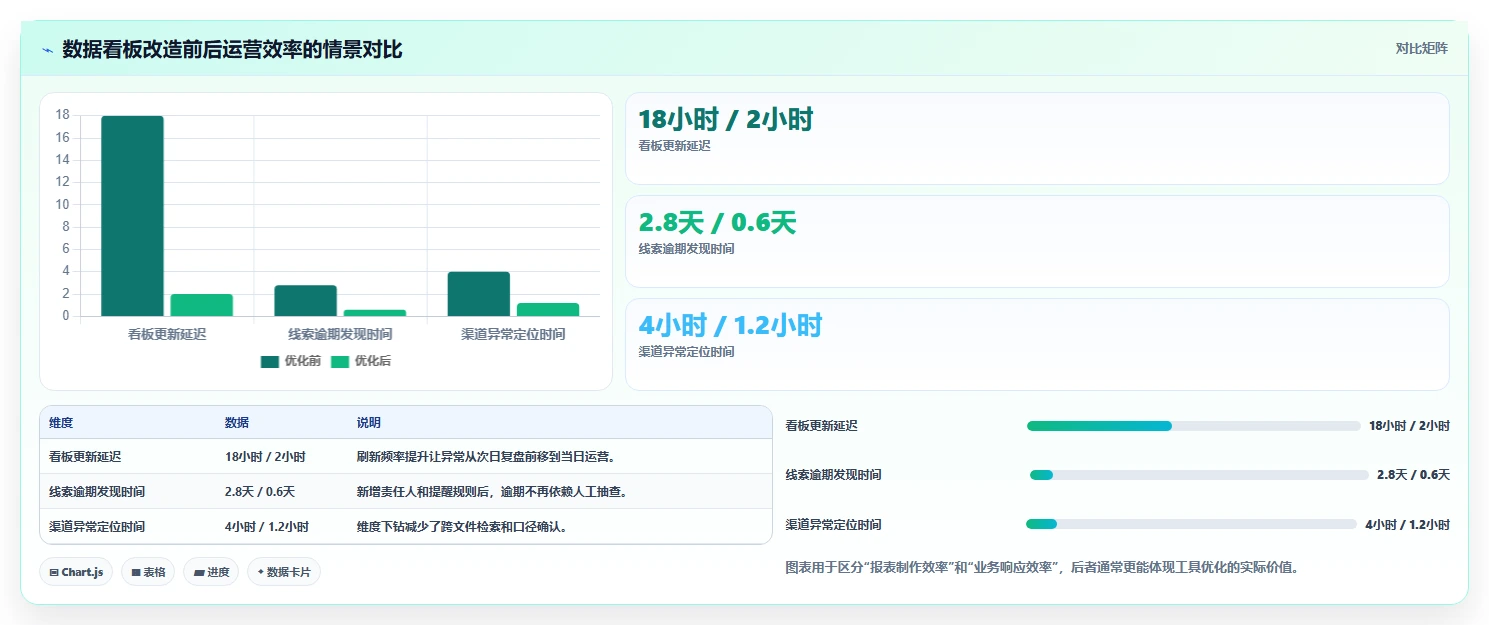1489x625 pixels.
Task: Click the 线索逾期发现时间 label in the progress list
Action: (x=834, y=475)
